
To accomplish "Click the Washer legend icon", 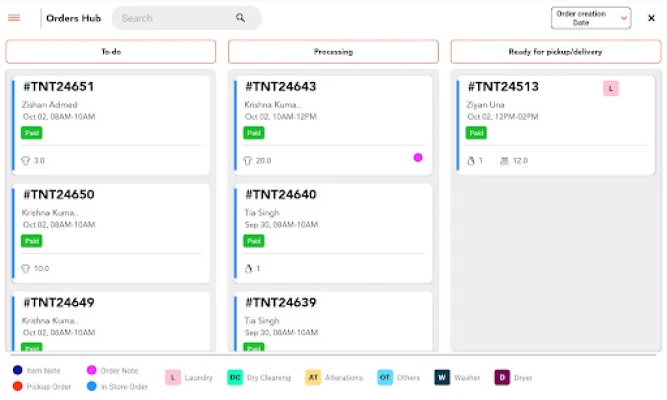I will [441, 377].
